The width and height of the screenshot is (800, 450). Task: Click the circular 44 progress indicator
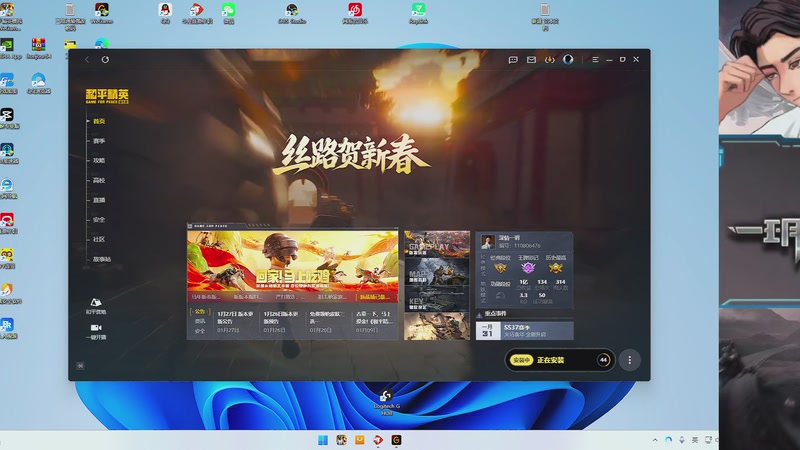[x=604, y=360]
